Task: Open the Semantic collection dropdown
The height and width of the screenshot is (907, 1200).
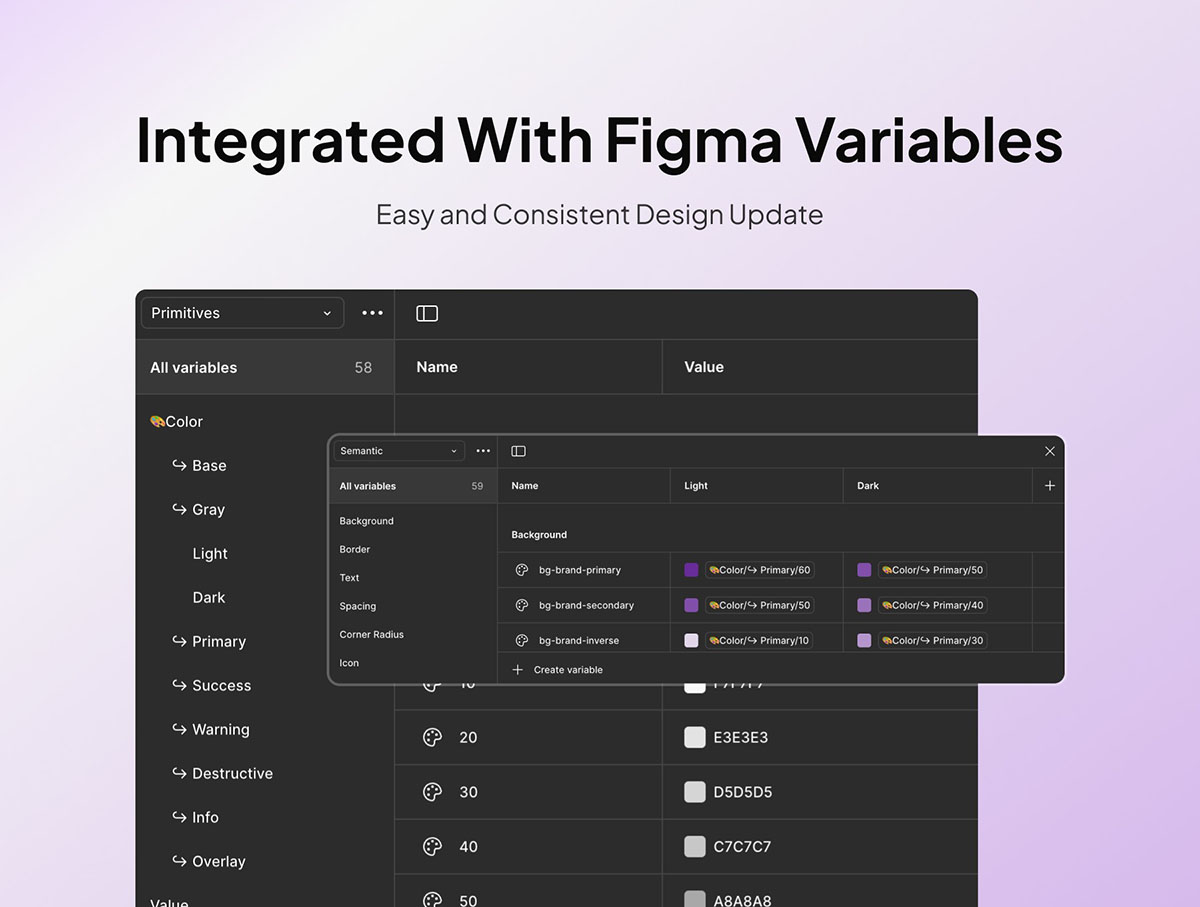Action: click(399, 451)
